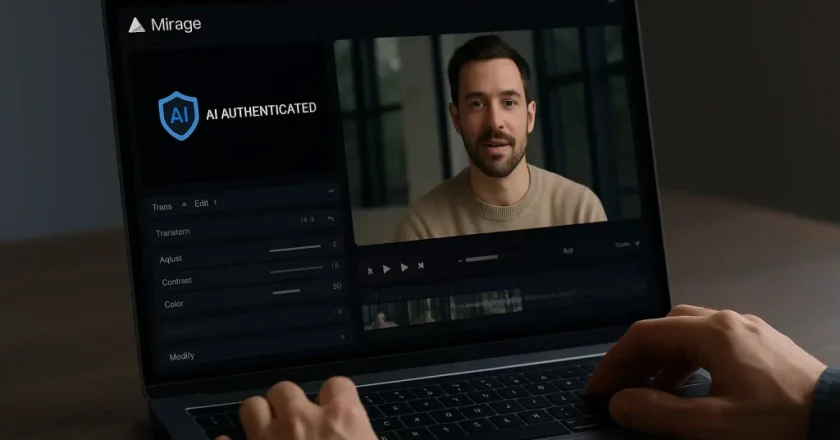840x440 pixels.
Task: Click the Contrast slider track
Action: point(297,270)
